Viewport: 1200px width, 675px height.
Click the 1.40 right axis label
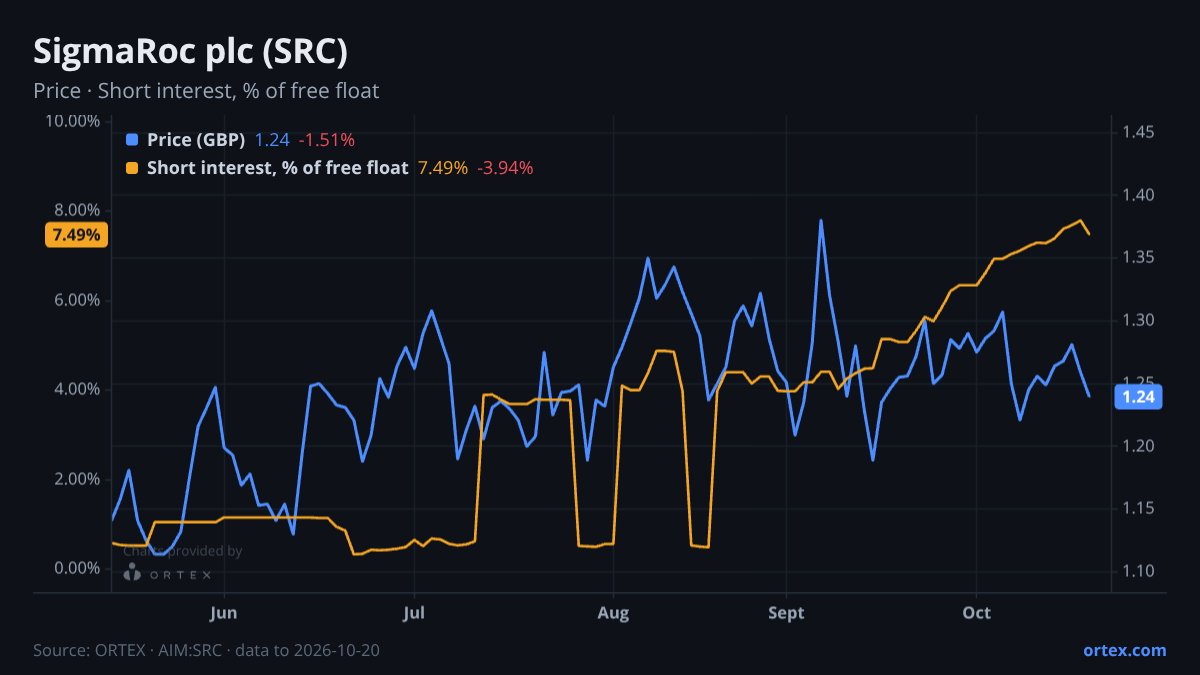point(1138,195)
